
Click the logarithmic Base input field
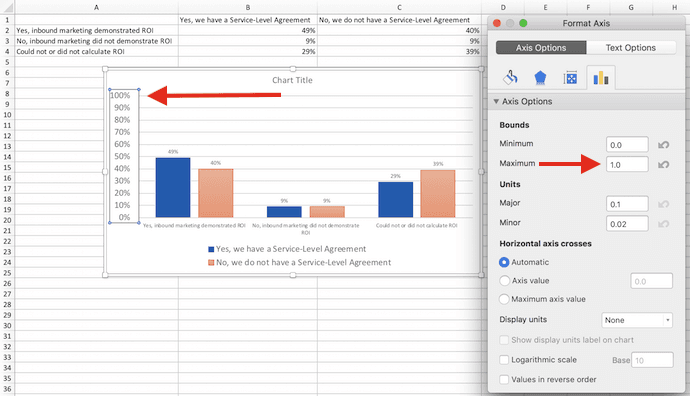(652, 360)
